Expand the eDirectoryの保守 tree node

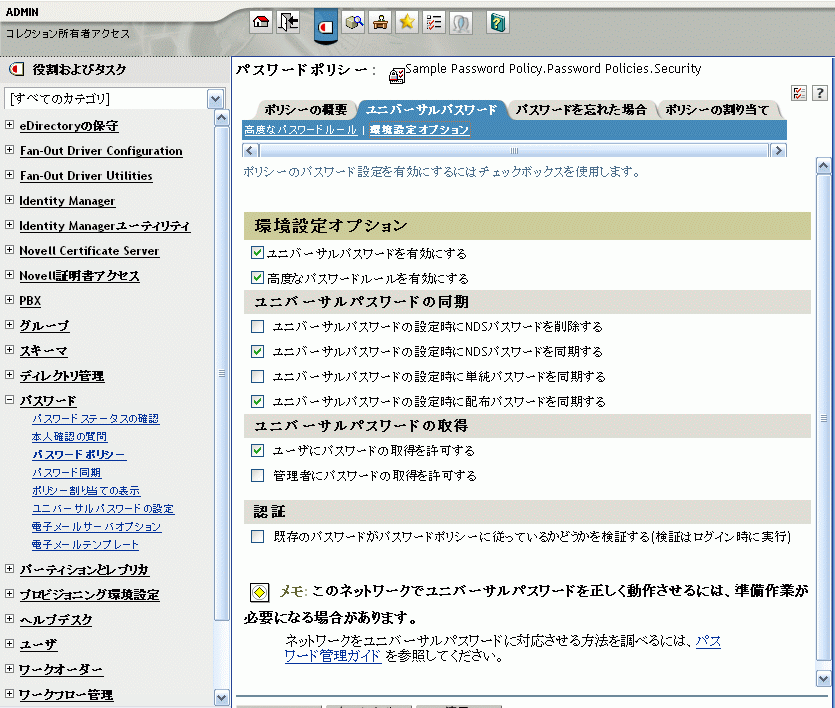9,126
